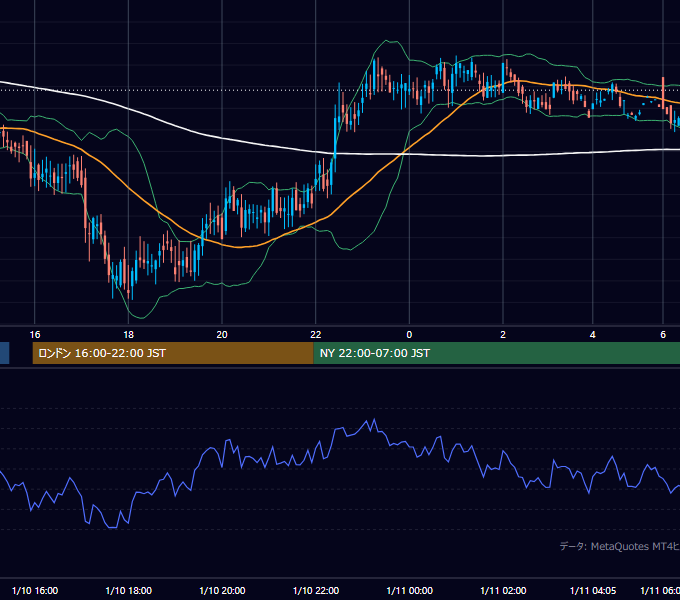Image resolution: width=680 pixels, height=600 pixels.
Task: Click the hour 22 axis tick label
Action: tap(316, 335)
